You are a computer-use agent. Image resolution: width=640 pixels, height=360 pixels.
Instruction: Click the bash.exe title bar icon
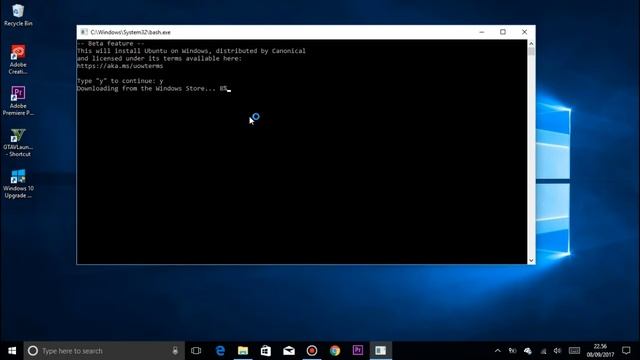click(84, 32)
